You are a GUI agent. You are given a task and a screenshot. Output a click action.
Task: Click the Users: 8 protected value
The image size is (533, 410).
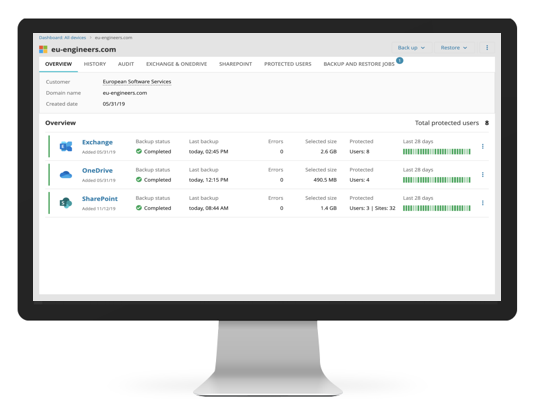pos(359,152)
